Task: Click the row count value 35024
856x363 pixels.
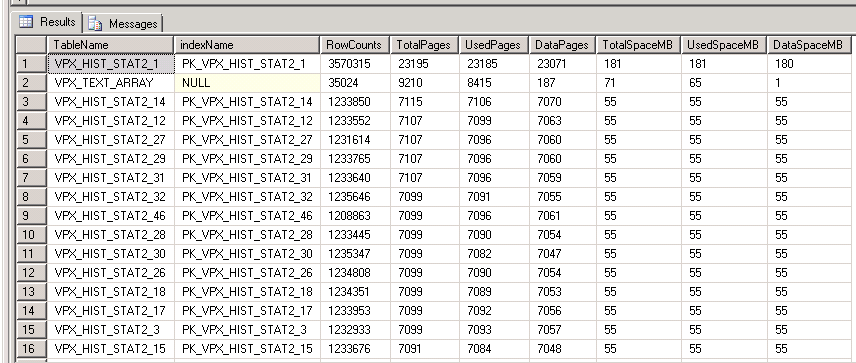Action: click(355, 83)
